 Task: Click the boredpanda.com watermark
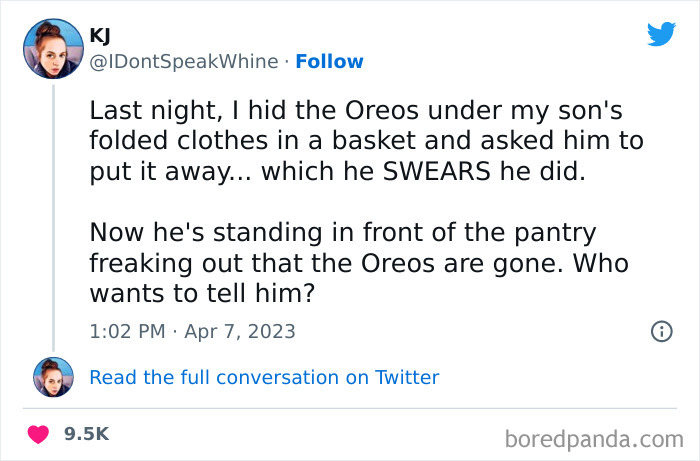(x=597, y=437)
